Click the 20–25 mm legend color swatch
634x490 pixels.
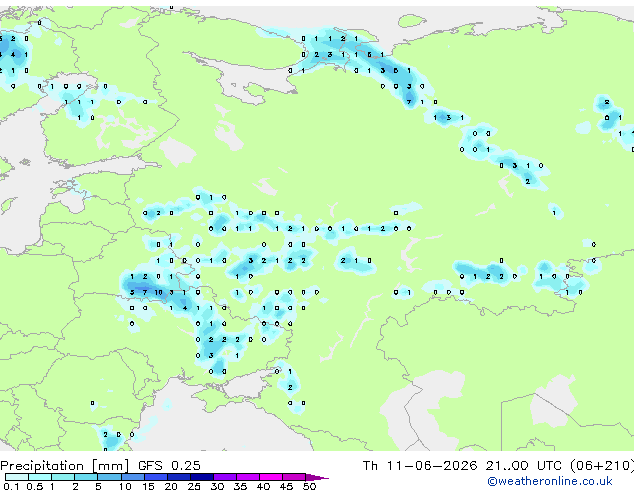coord(179,477)
